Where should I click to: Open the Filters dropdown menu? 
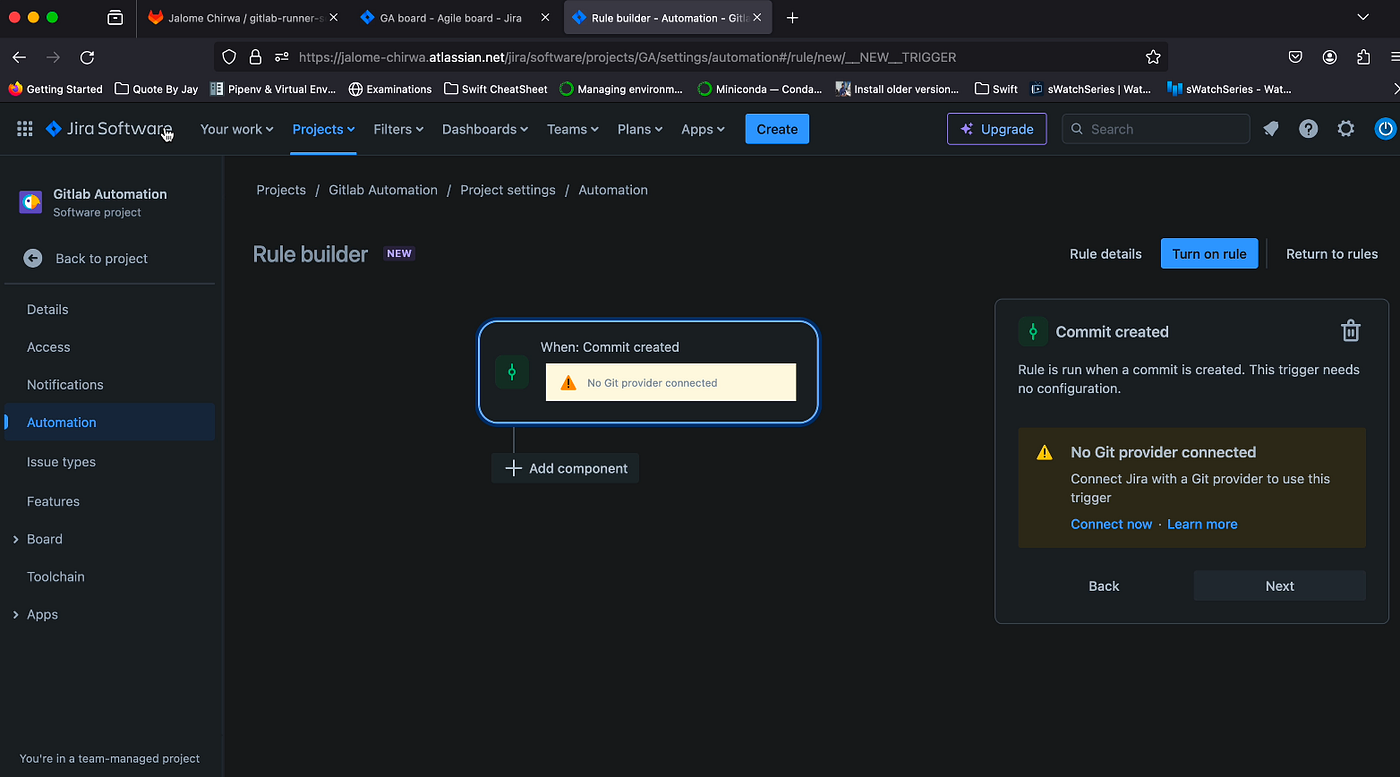click(398, 129)
